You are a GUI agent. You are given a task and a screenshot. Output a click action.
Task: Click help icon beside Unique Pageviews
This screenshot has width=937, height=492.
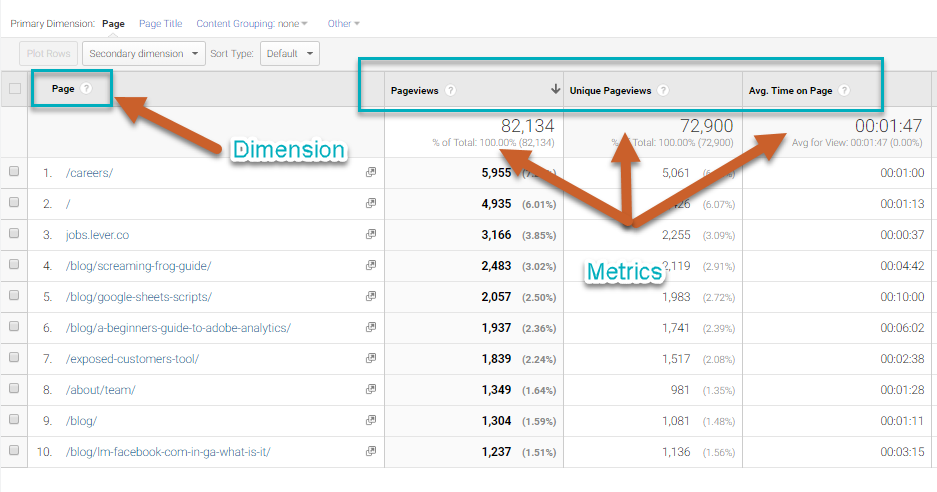[x=663, y=91]
